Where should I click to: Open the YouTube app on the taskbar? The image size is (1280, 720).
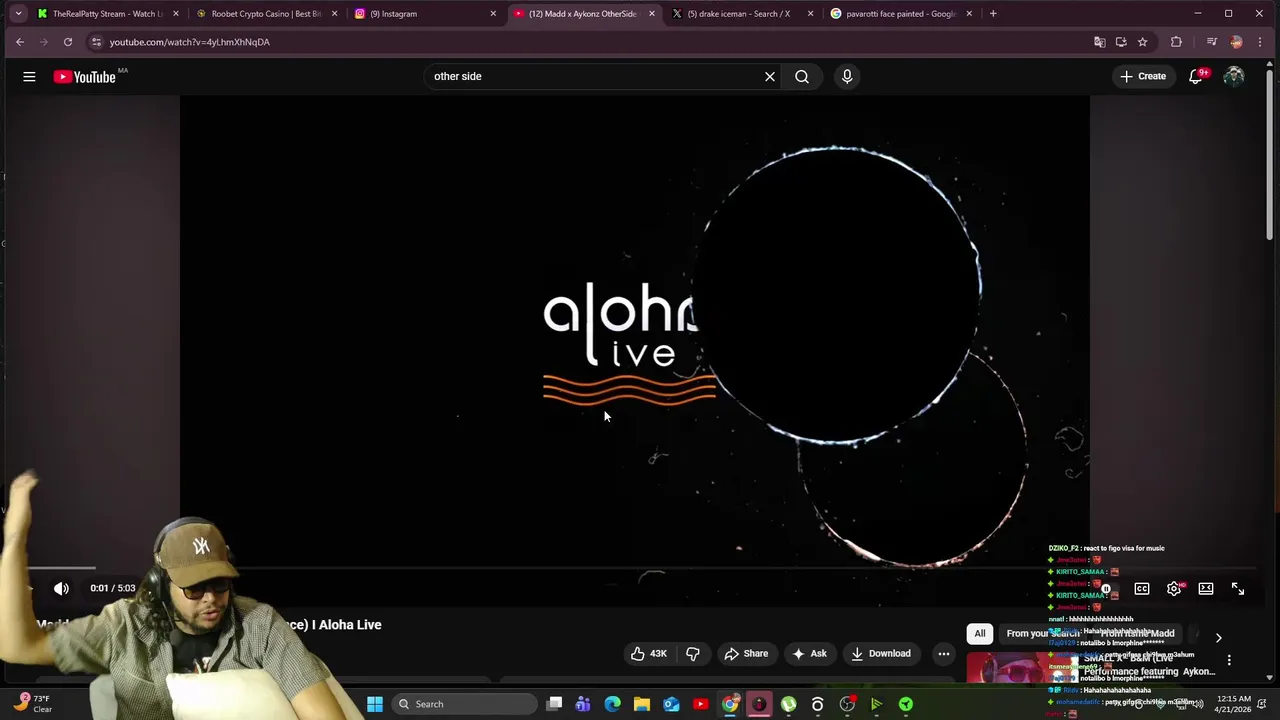(x=701, y=704)
